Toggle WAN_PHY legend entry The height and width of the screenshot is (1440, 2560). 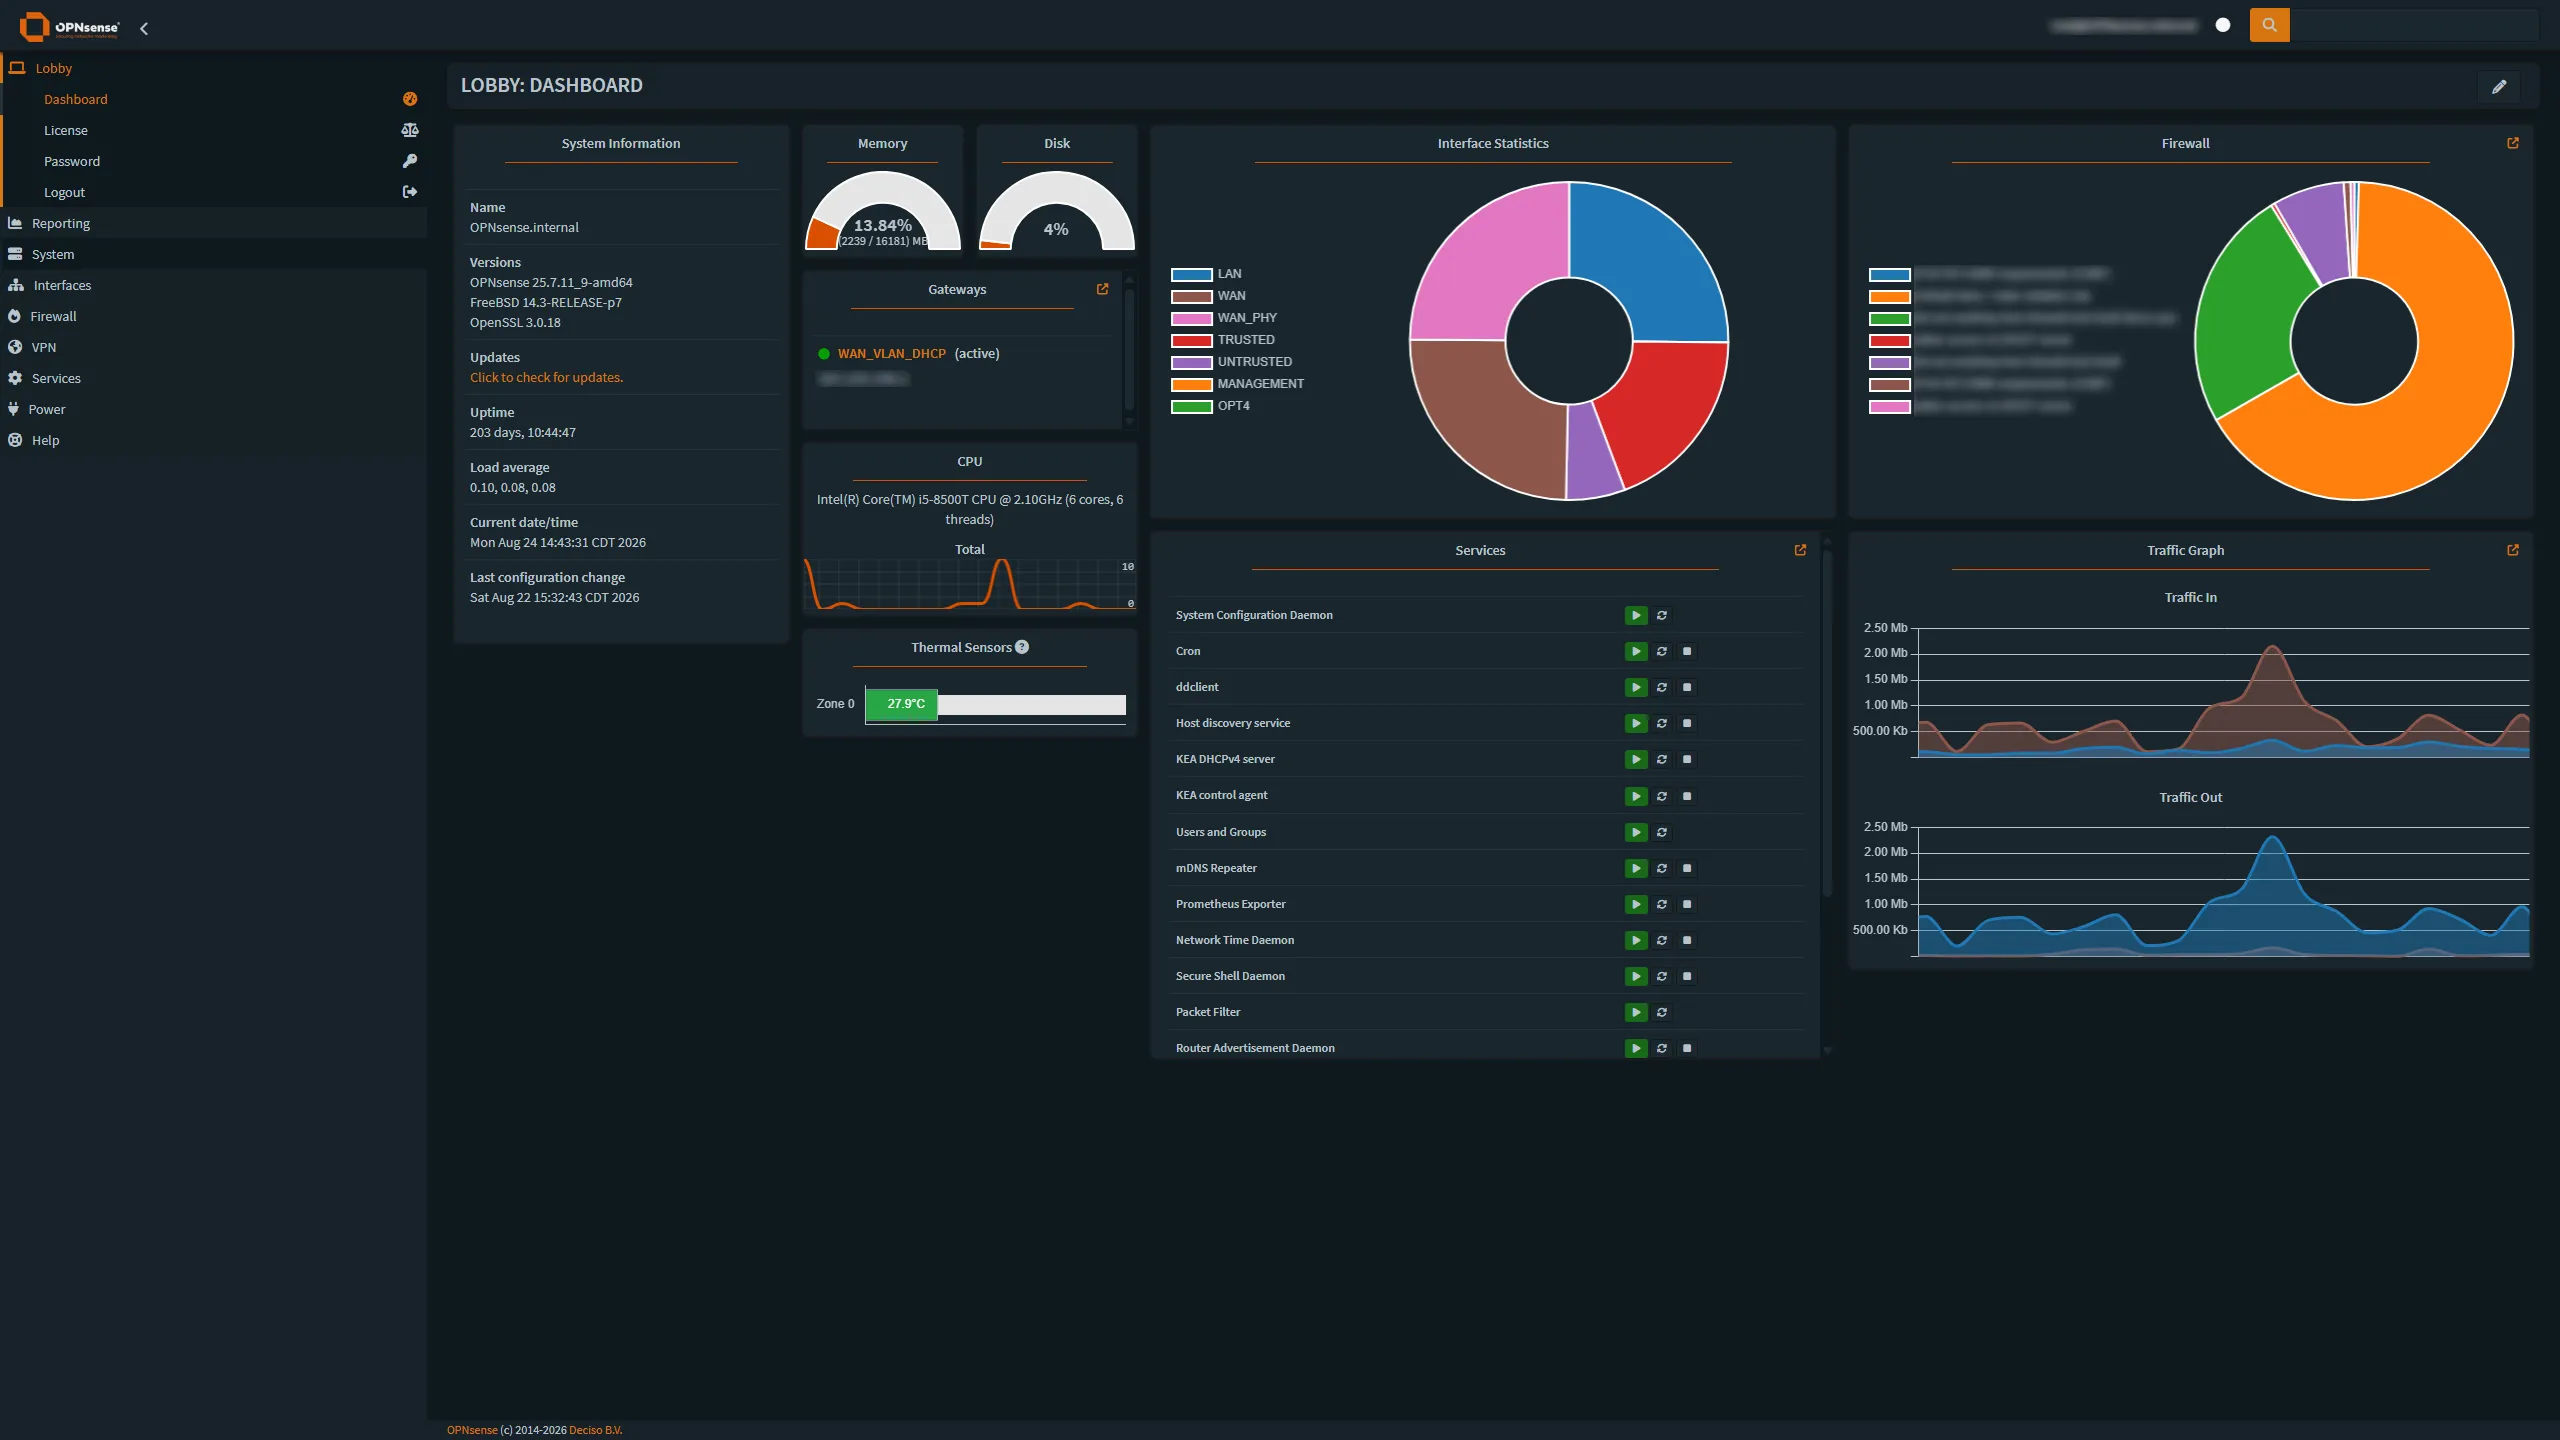pyautogui.click(x=1224, y=318)
